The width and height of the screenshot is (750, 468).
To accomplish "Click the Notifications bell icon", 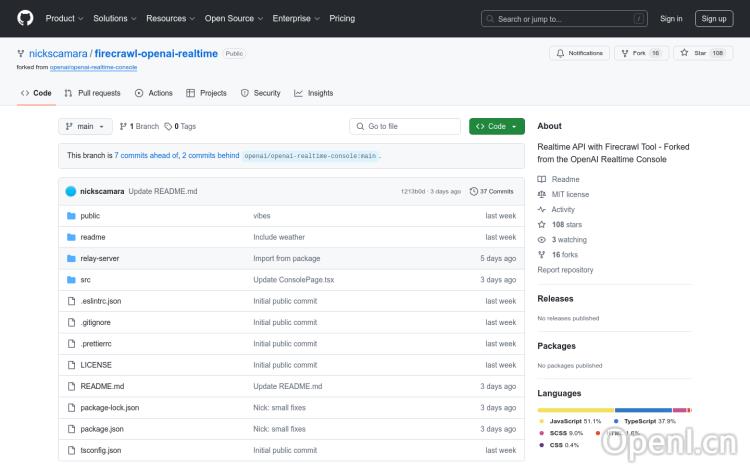I will tap(559, 53).
